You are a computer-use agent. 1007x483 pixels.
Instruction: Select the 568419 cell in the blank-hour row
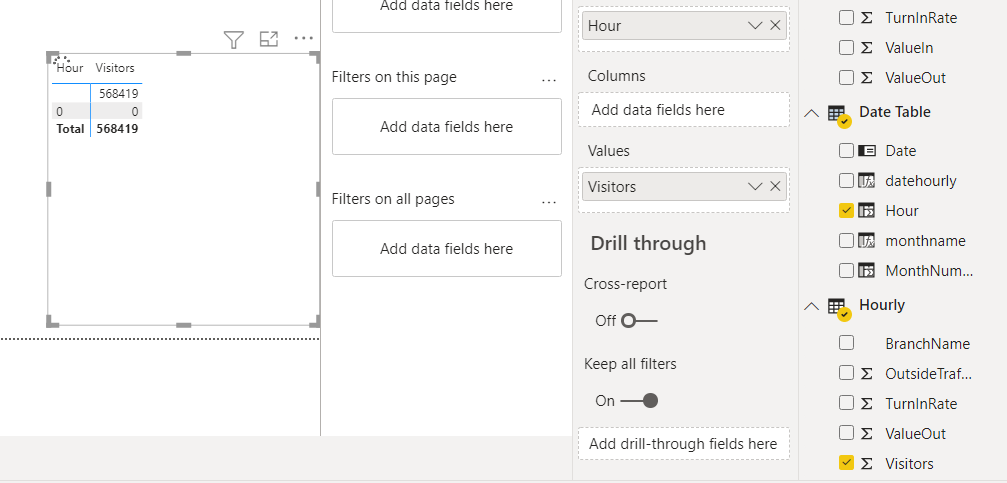click(x=119, y=94)
